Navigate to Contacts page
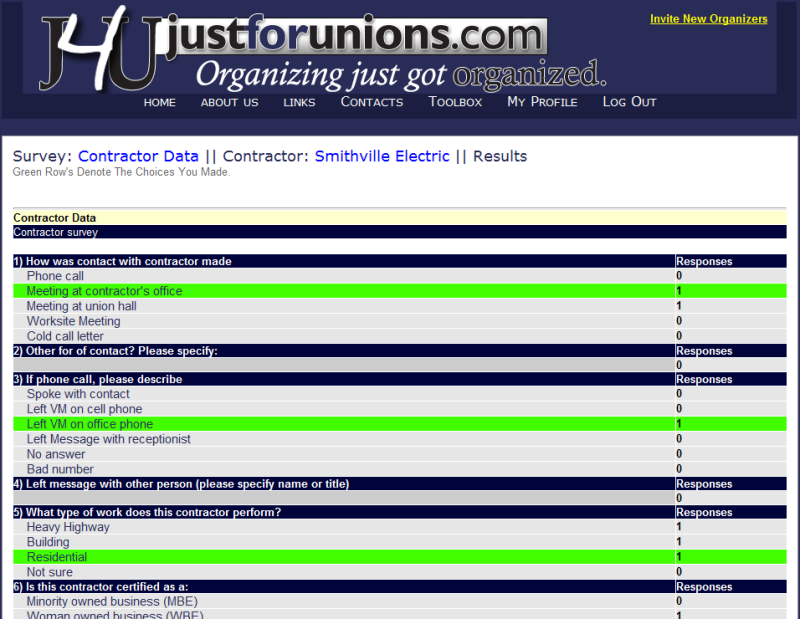800x619 pixels. tap(371, 102)
